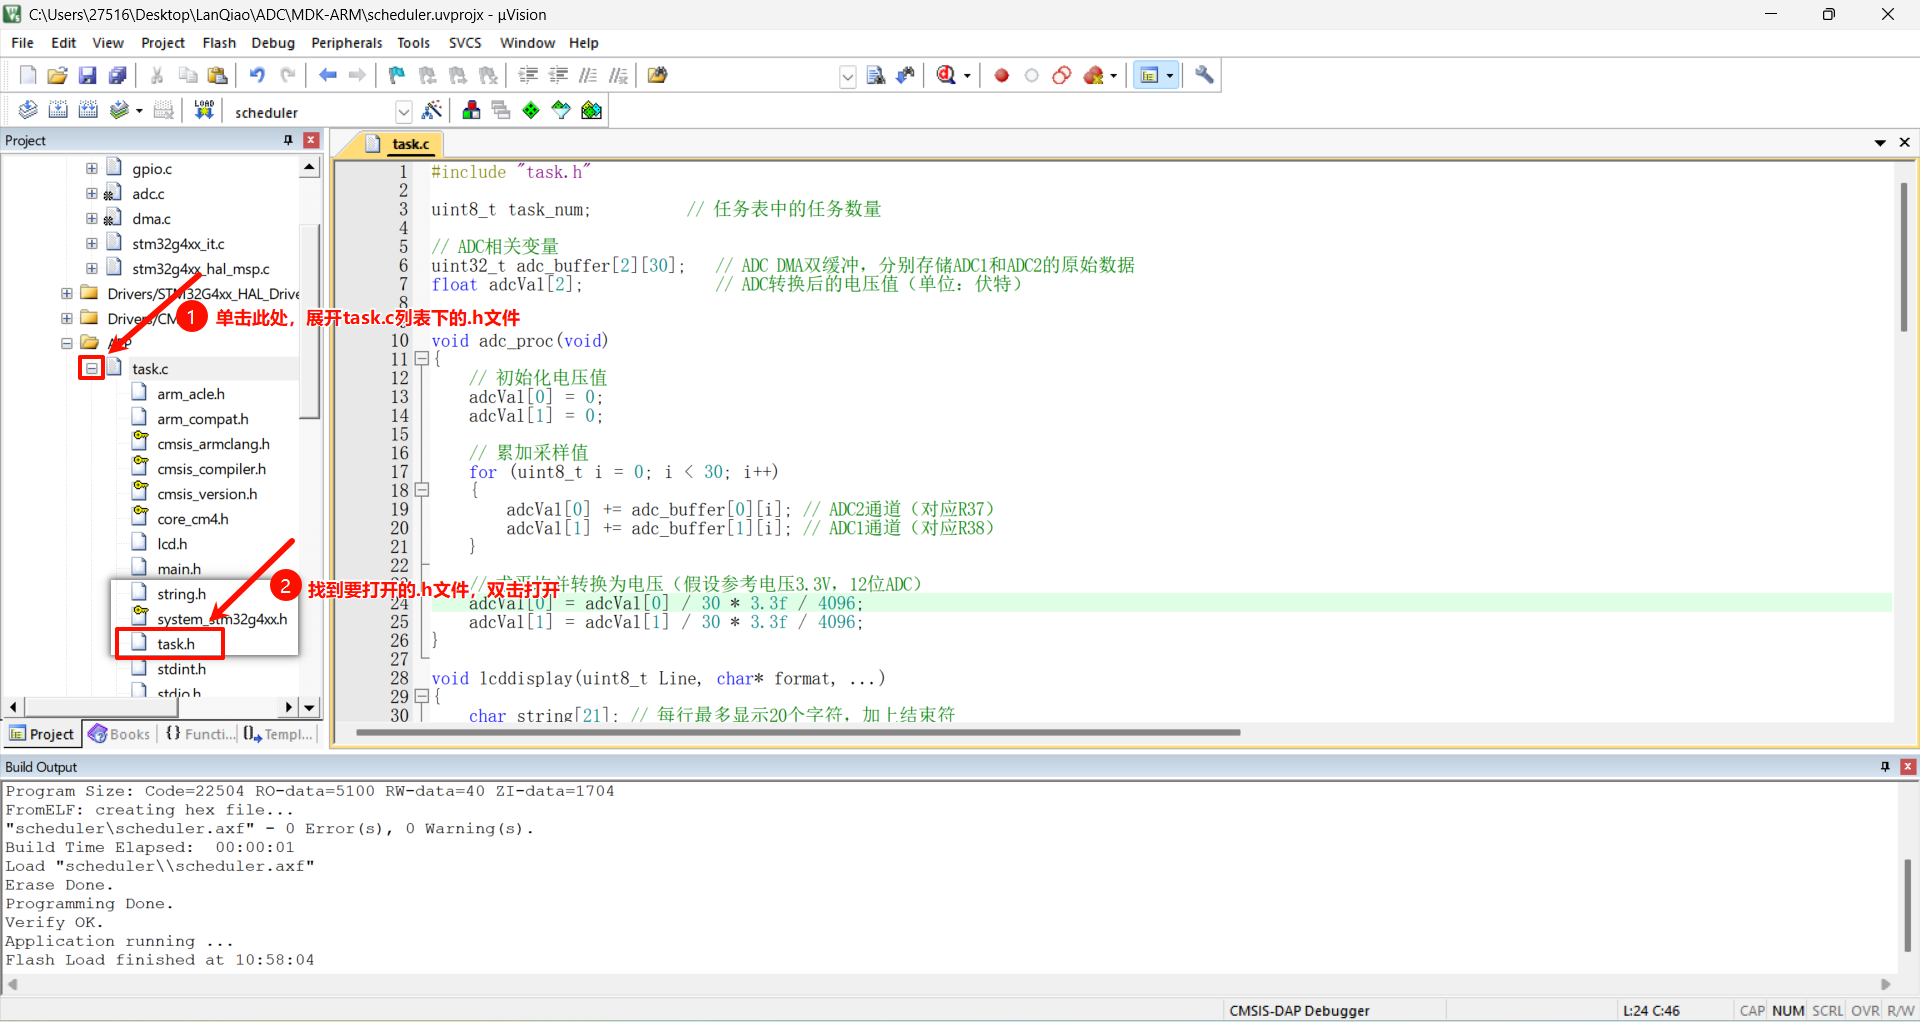
Task: Expand the adc.c tree node
Action: click(x=91, y=193)
